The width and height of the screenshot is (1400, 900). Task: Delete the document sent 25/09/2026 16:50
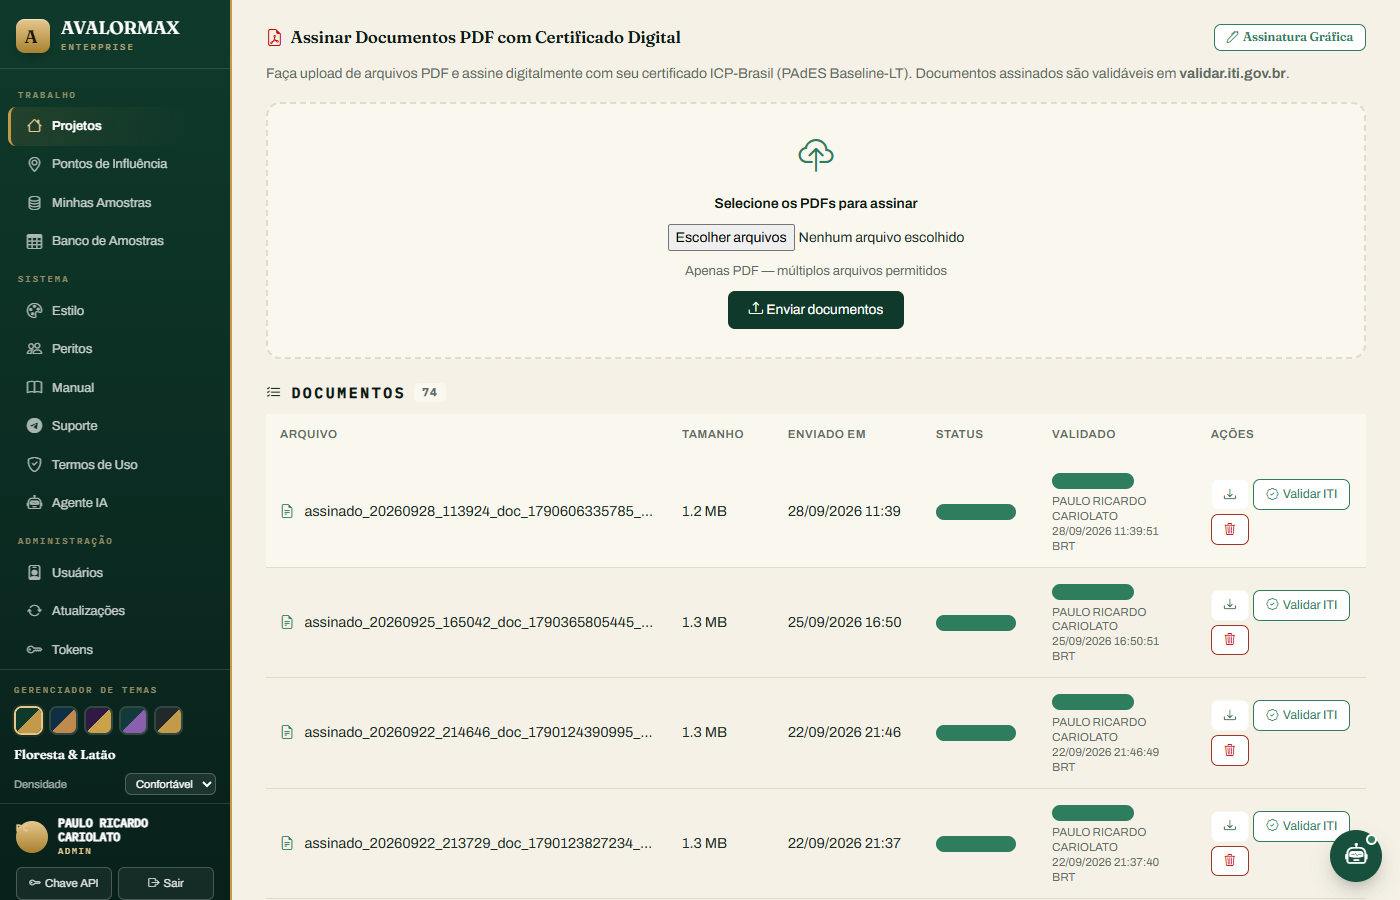pyautogui.click(x=1230, y=640)
